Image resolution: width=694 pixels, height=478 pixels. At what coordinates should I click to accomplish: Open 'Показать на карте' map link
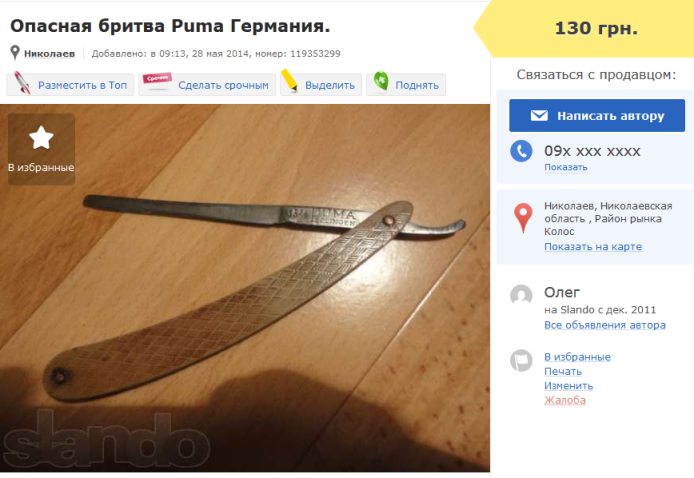click(593, 247)
